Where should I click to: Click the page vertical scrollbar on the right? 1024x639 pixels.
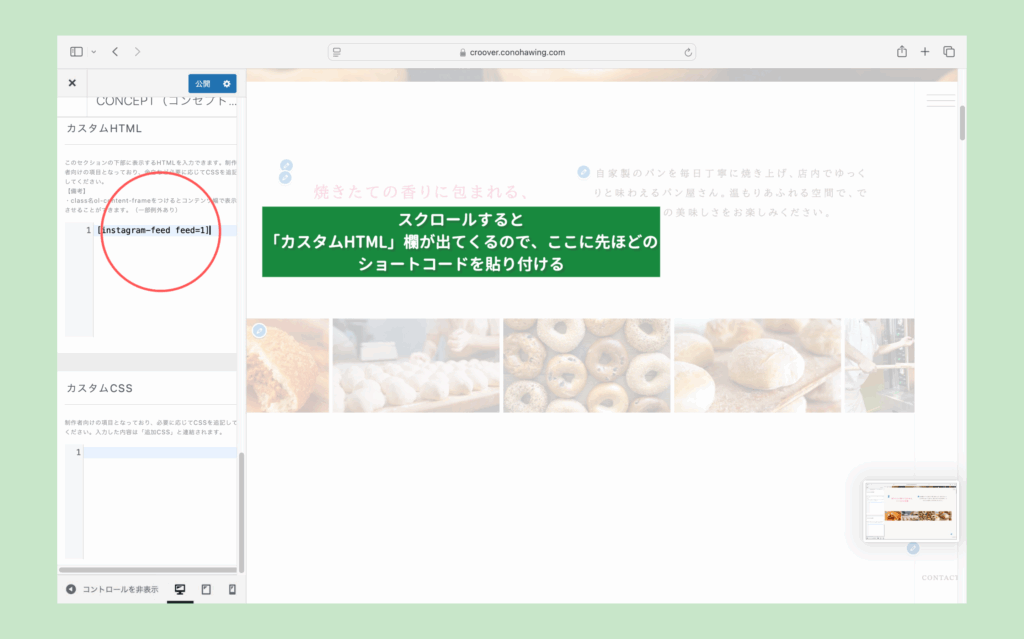962,122
